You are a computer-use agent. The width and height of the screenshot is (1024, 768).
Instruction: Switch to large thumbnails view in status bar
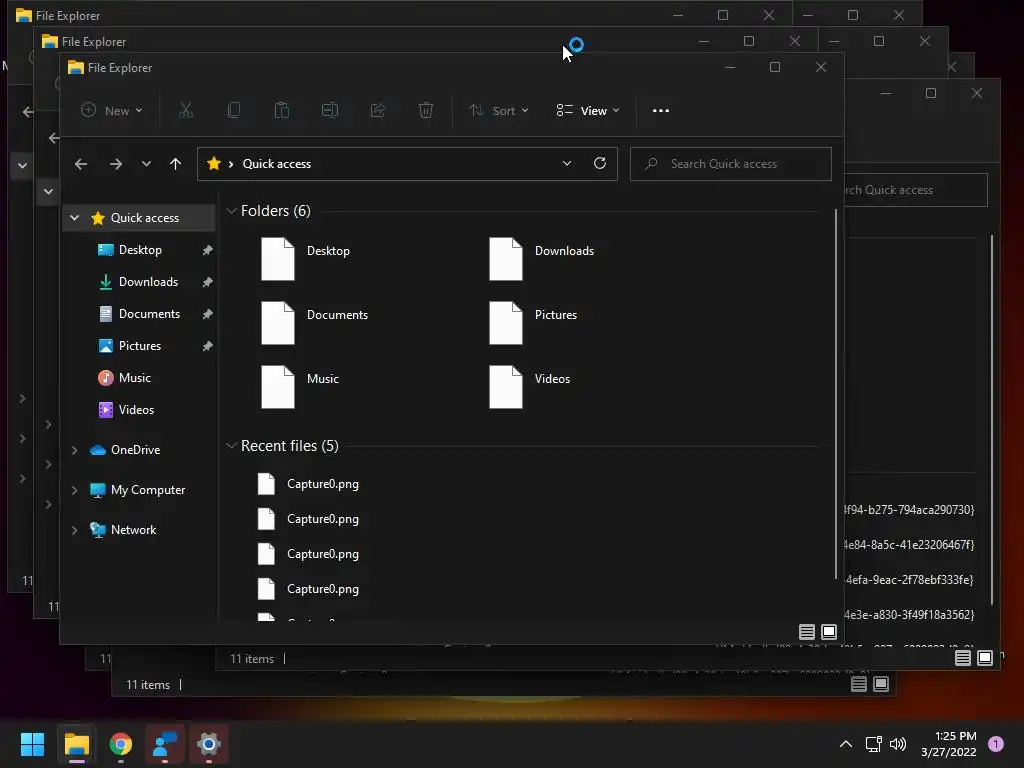pos(829,632)
